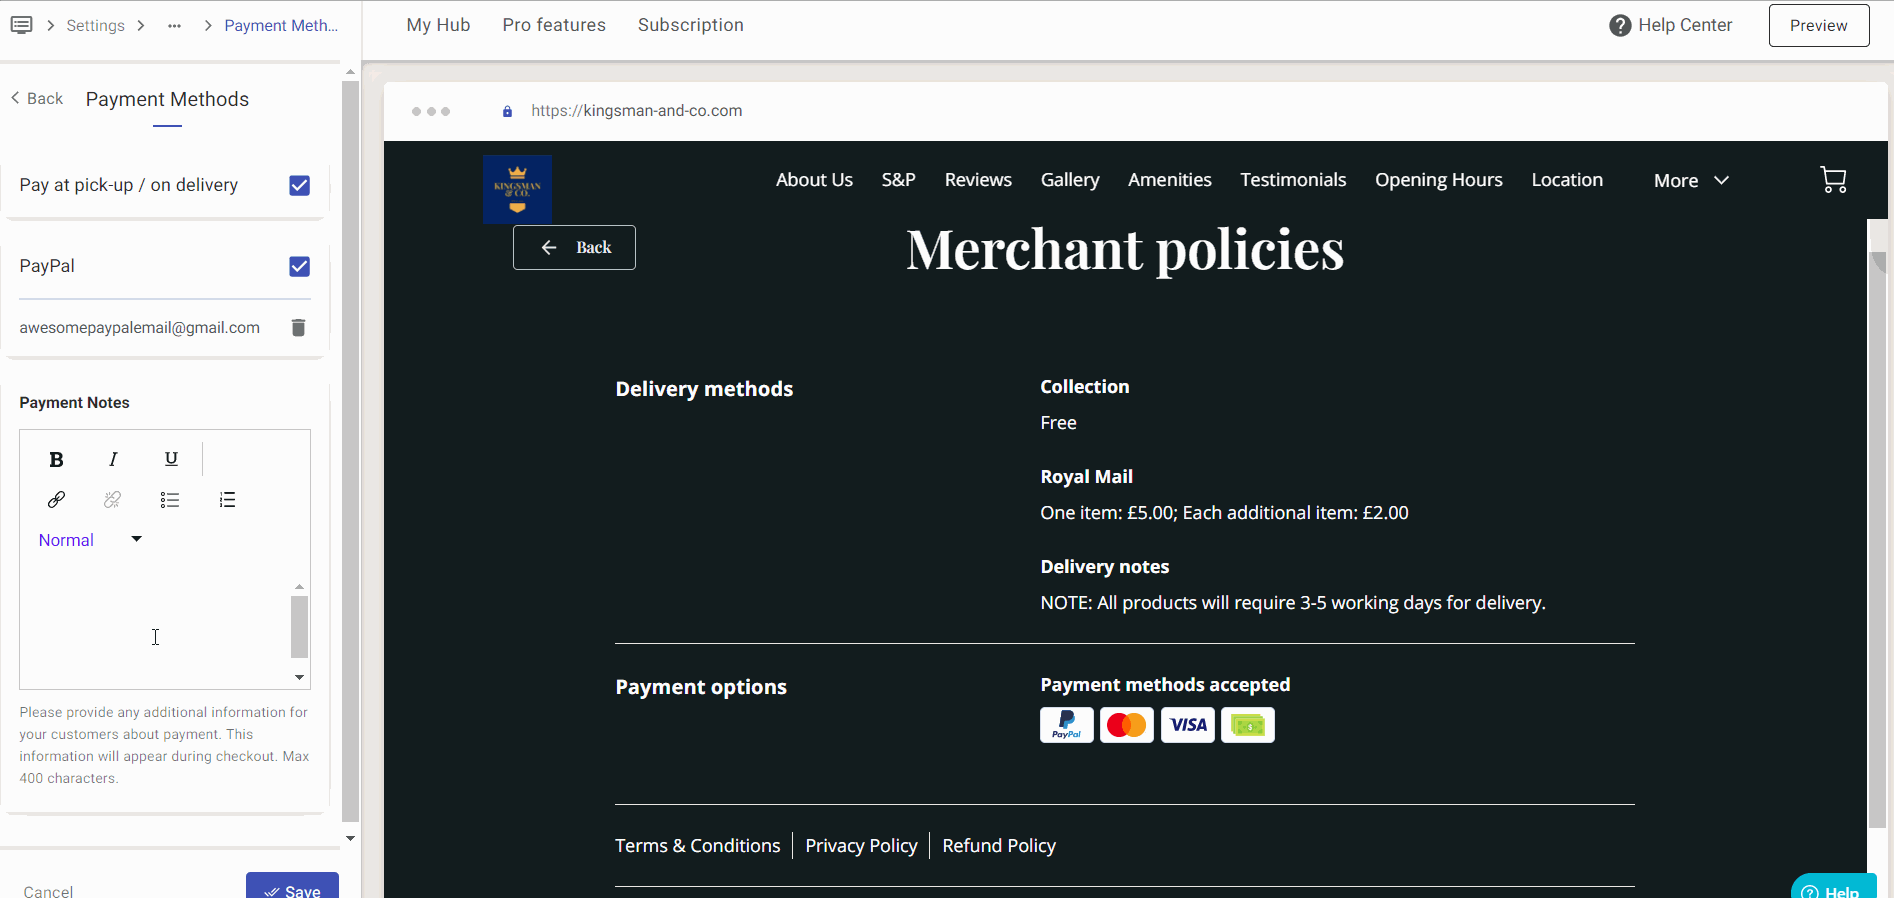The height and width of the screenshot is (898, 1894).
Task: Open the Pro features tab
Action: coord(554,25)
